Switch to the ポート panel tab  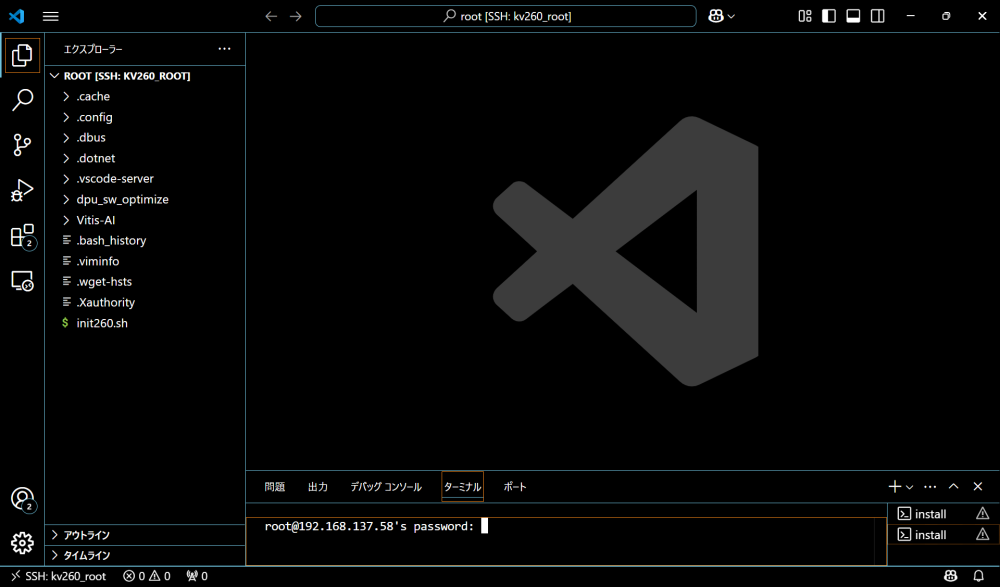tap(515, 487)
